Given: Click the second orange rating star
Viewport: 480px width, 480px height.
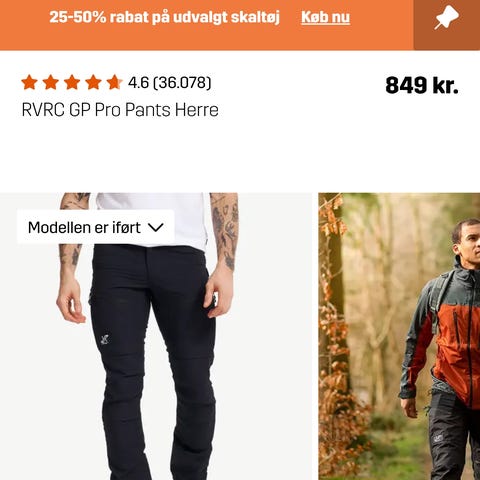Looking at the screenshot, I should click(x=51, y=82).
